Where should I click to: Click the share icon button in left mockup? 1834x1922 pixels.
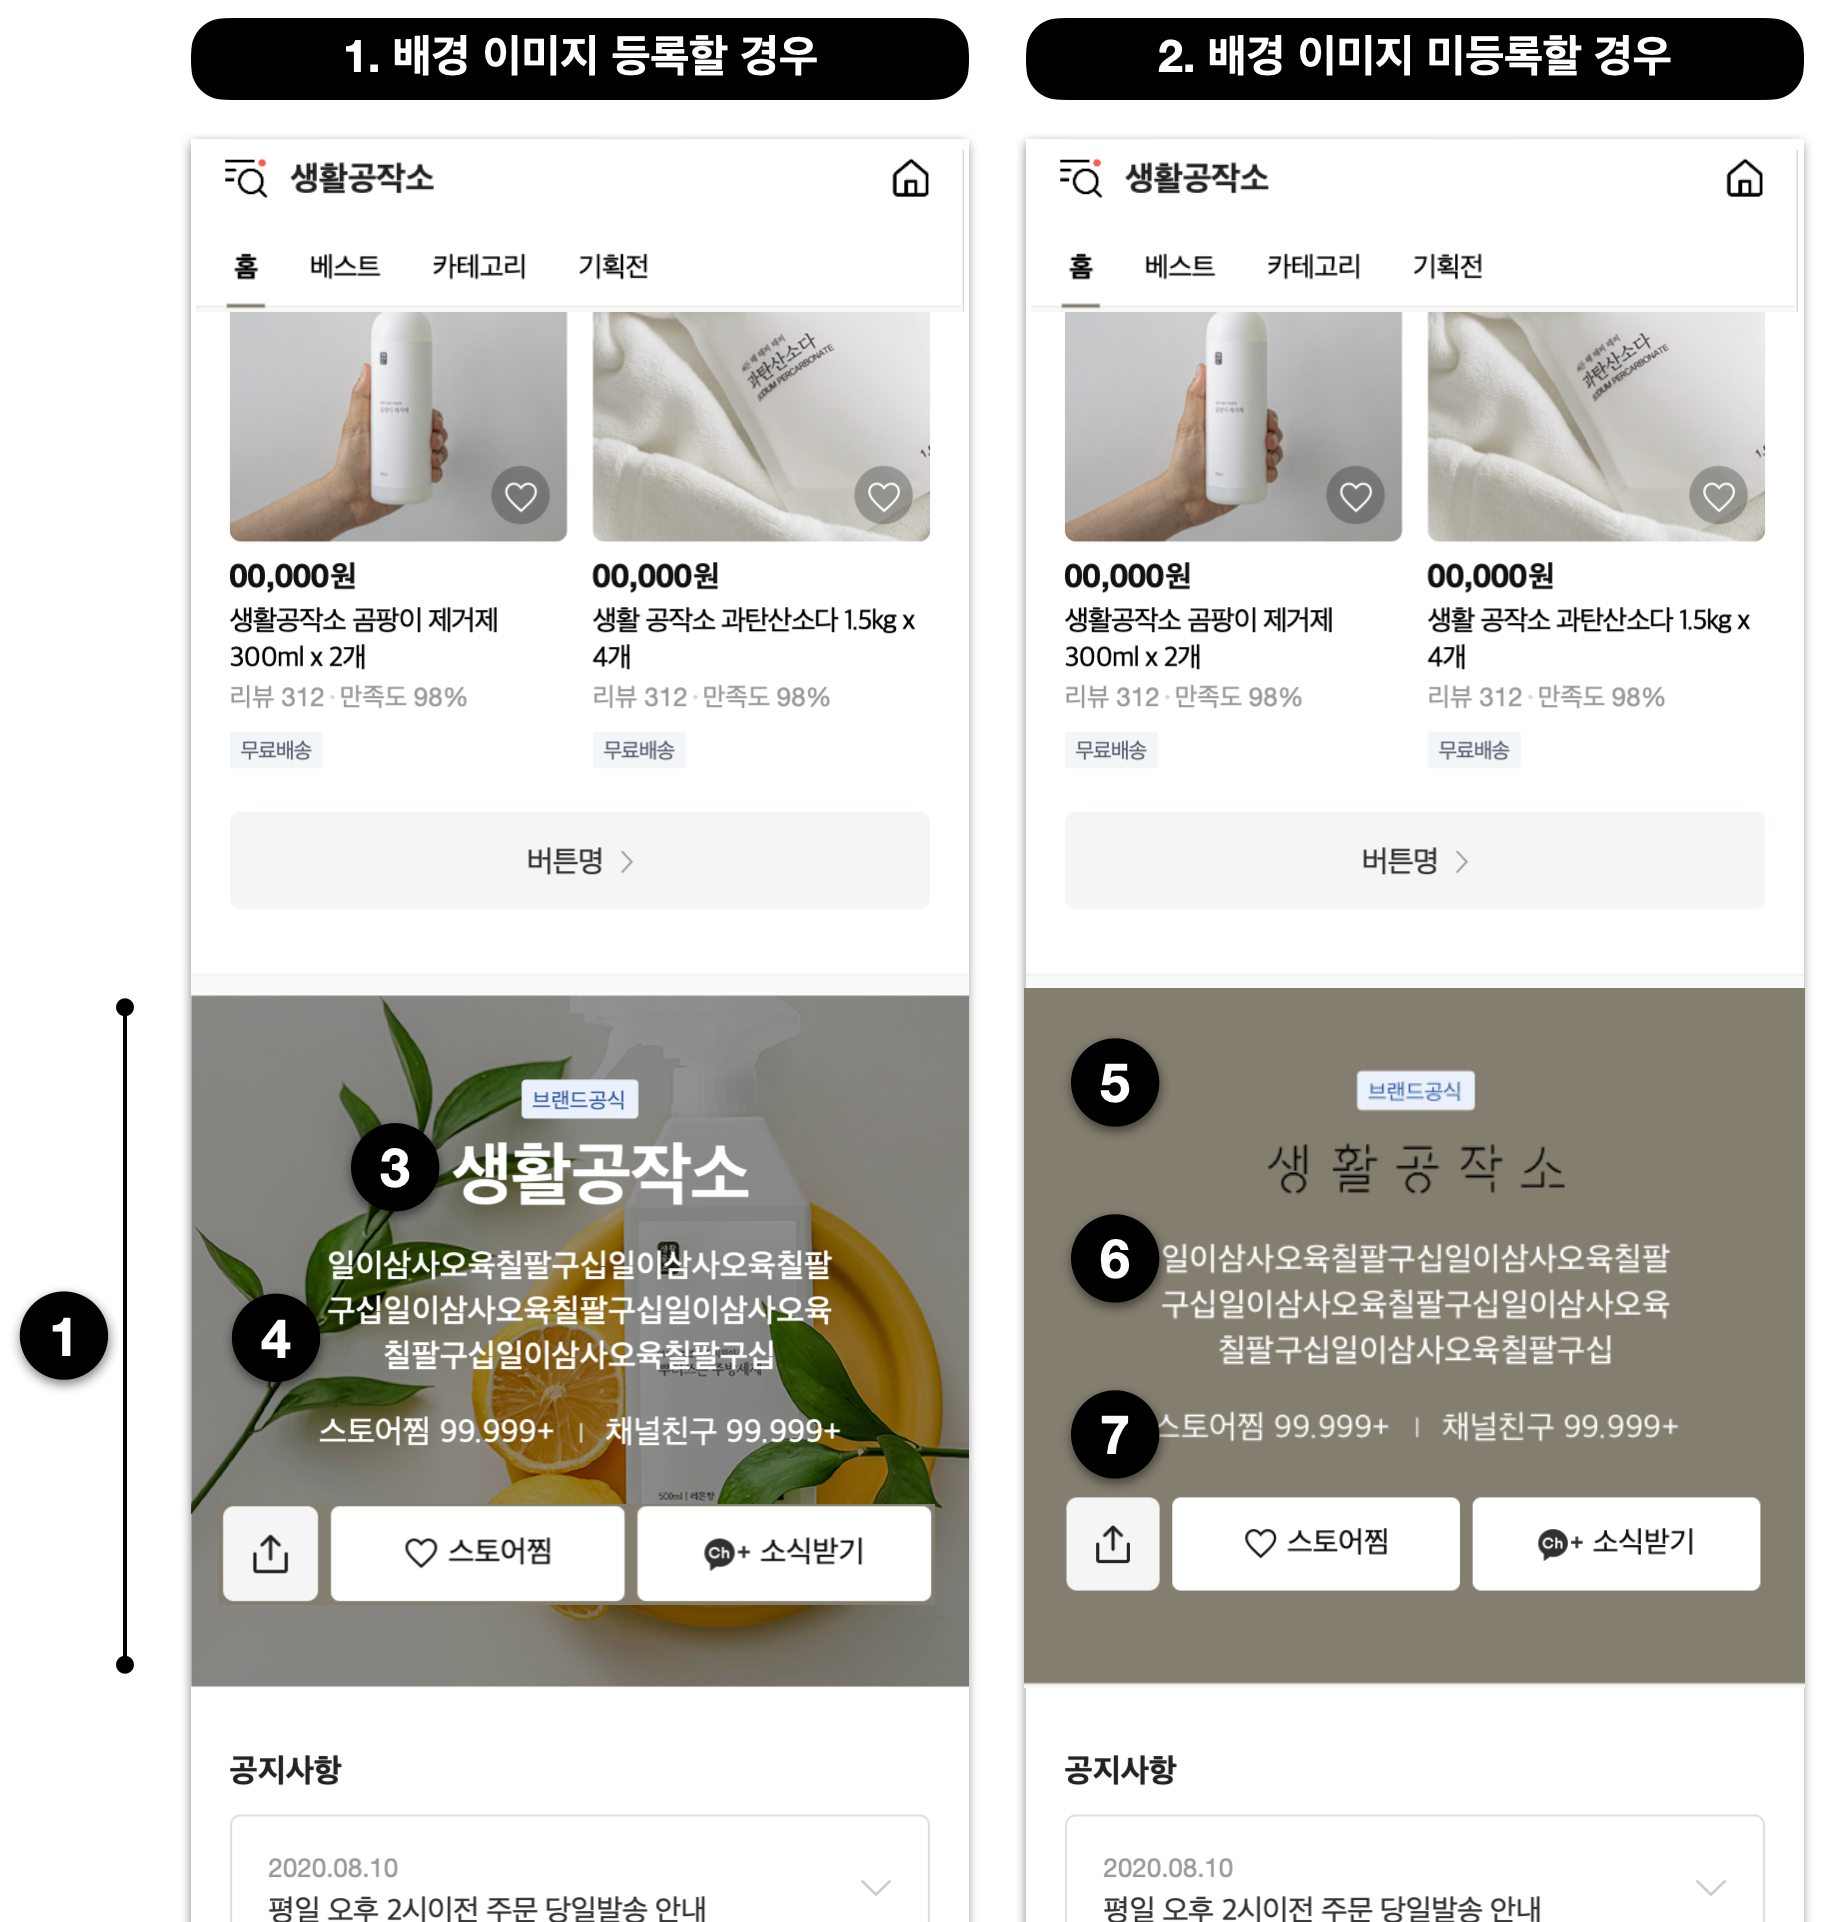pyautogui.click(x=270, y=1553)
